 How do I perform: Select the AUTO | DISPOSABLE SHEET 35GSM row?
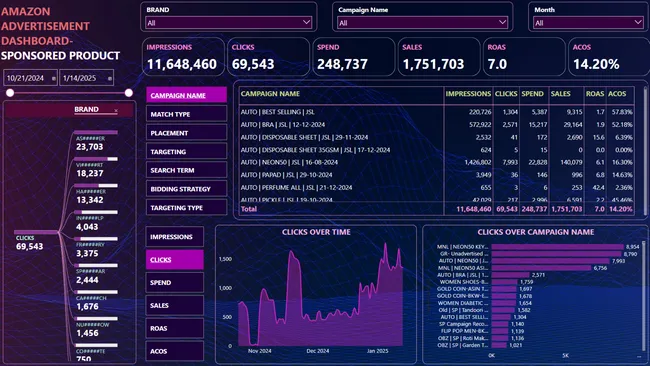(x=437, y=150)
